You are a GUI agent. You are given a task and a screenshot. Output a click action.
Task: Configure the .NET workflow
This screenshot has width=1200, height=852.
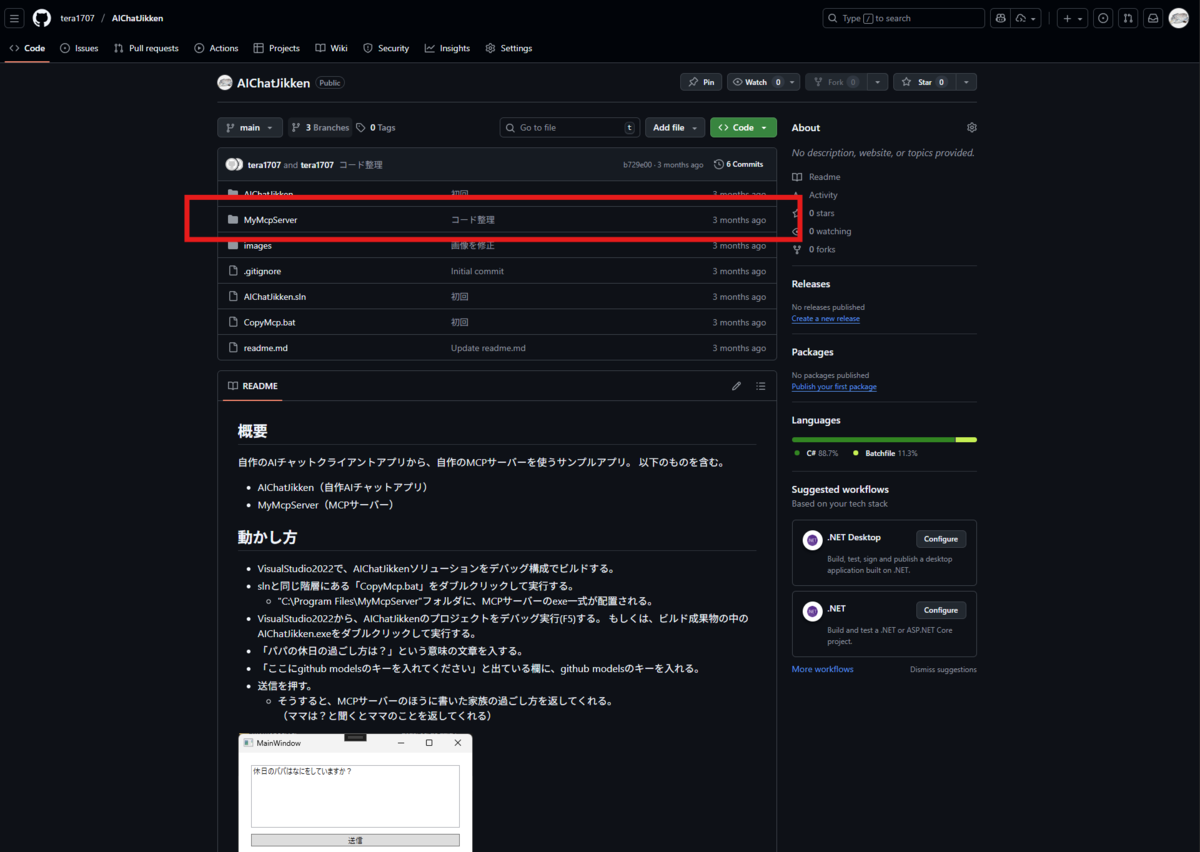[941, 610]
